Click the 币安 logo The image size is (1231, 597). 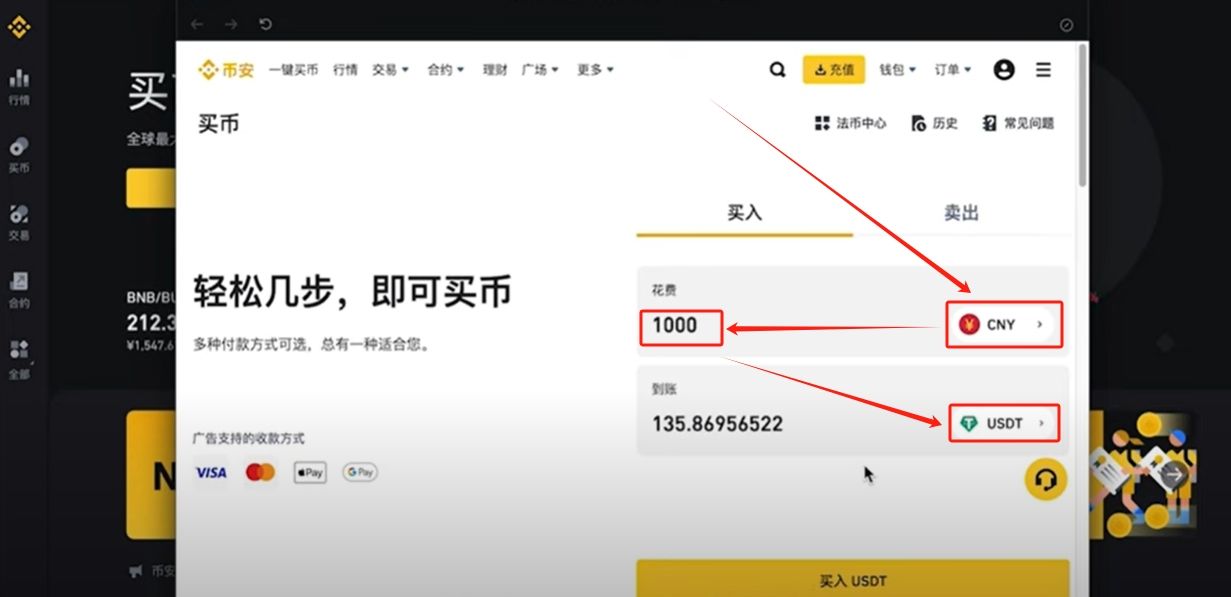coord(226,70)
